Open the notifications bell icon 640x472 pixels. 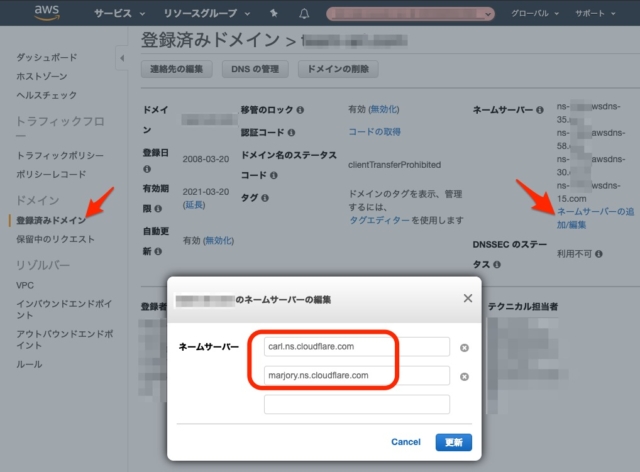pos(304,13)
